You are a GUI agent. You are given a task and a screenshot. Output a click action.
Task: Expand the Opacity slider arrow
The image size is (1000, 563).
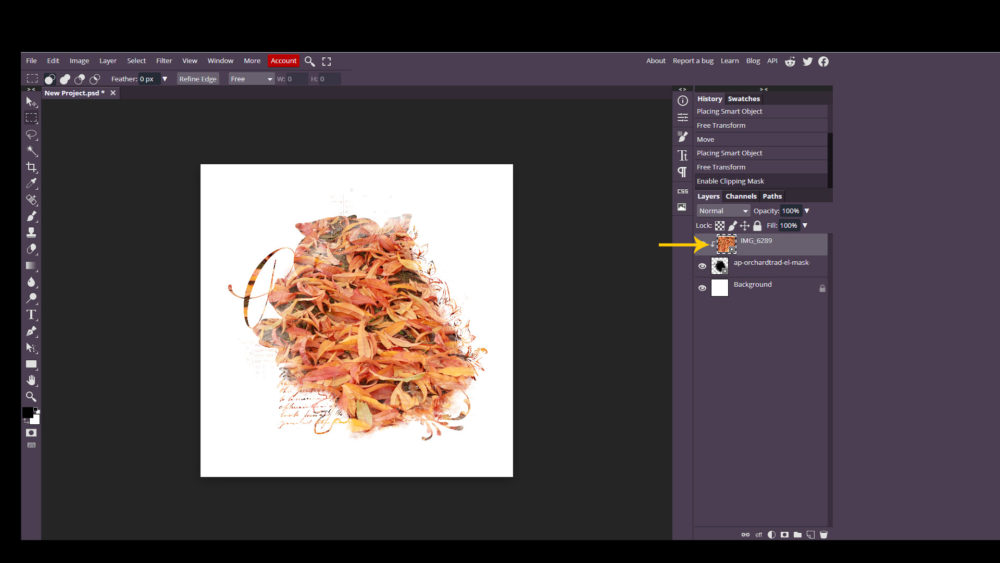tap(807, 211)
